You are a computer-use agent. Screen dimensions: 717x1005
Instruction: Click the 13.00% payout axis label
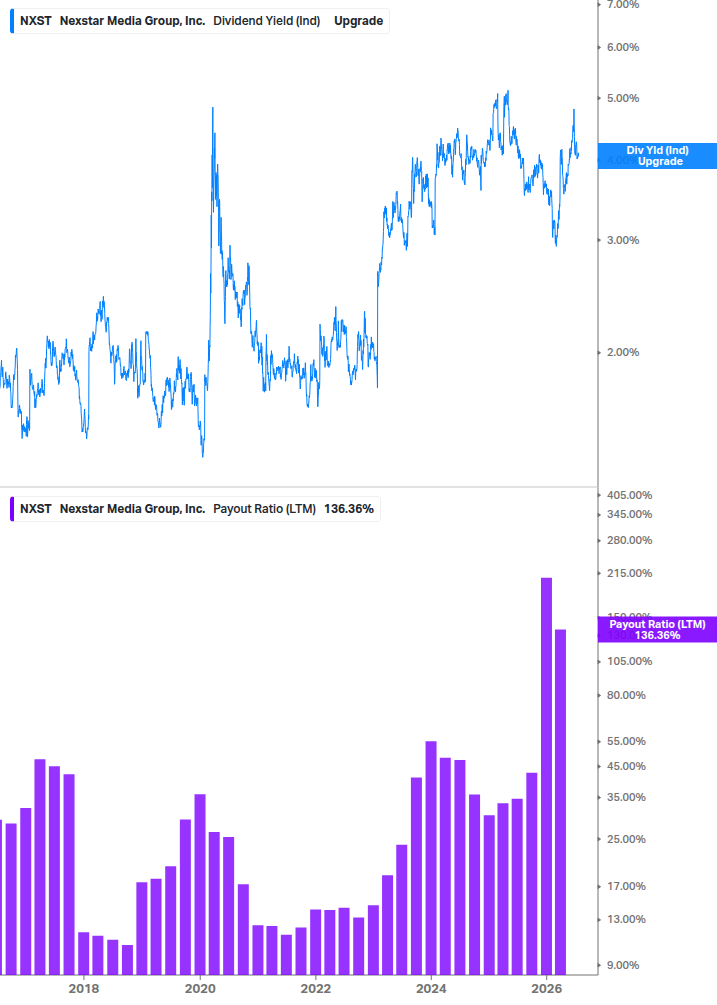point(626,919)
